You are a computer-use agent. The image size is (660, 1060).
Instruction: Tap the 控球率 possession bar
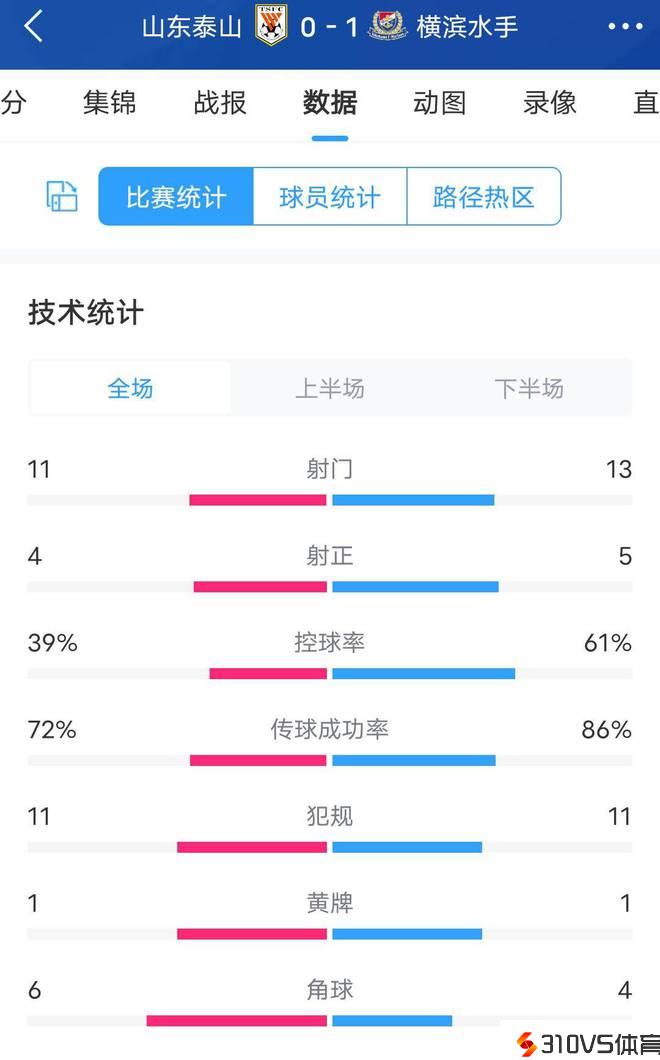pos(330,674)
